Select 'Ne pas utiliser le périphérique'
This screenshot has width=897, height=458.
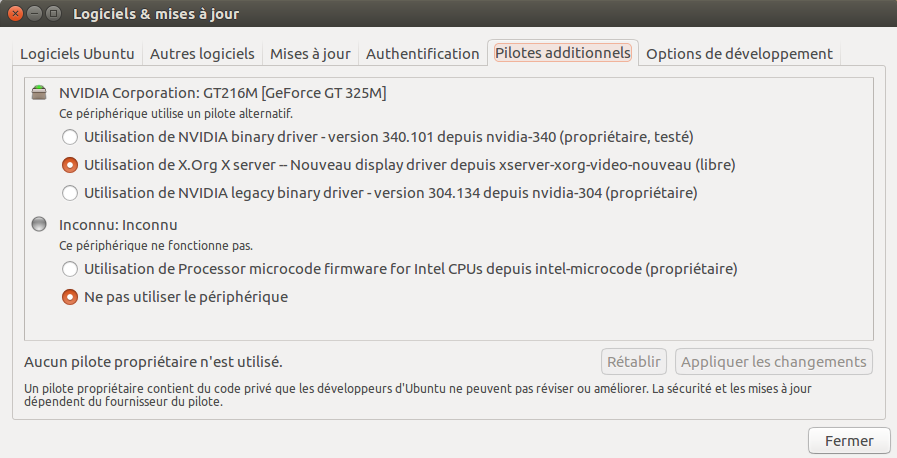point(69,297)
